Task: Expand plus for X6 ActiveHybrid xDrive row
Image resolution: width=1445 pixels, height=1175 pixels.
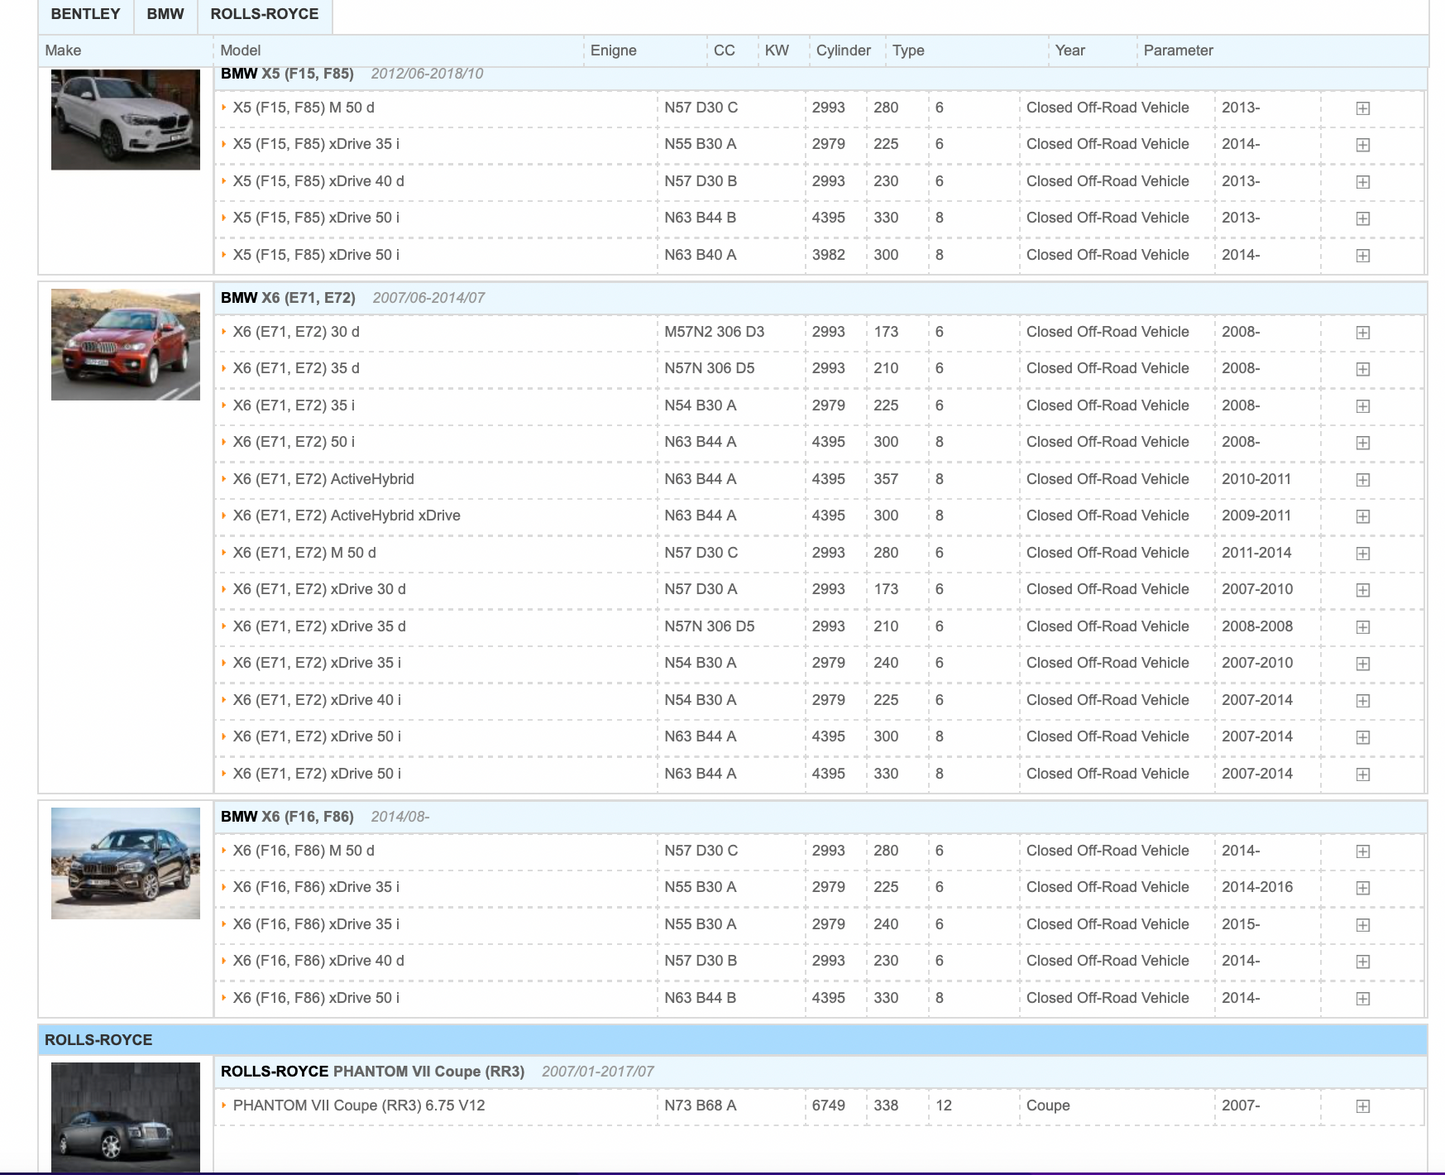Action: 1363,516
